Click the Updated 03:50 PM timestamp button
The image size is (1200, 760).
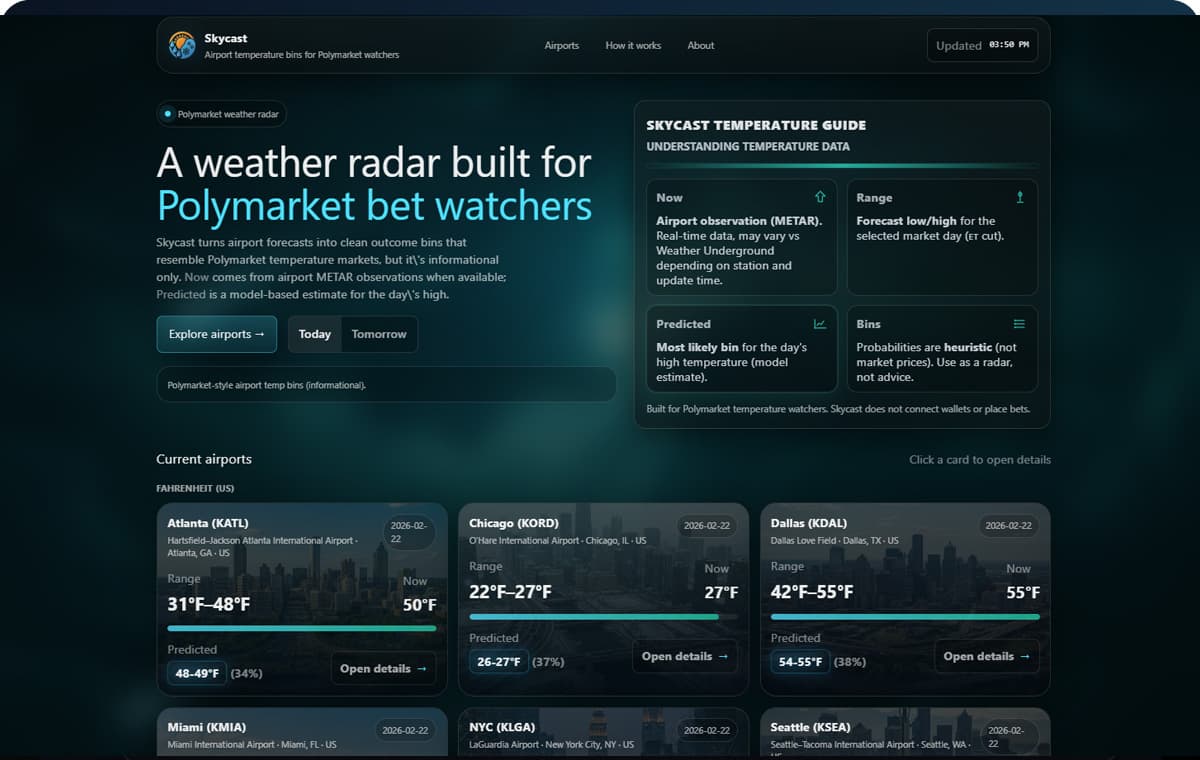(x=983, y=45)
